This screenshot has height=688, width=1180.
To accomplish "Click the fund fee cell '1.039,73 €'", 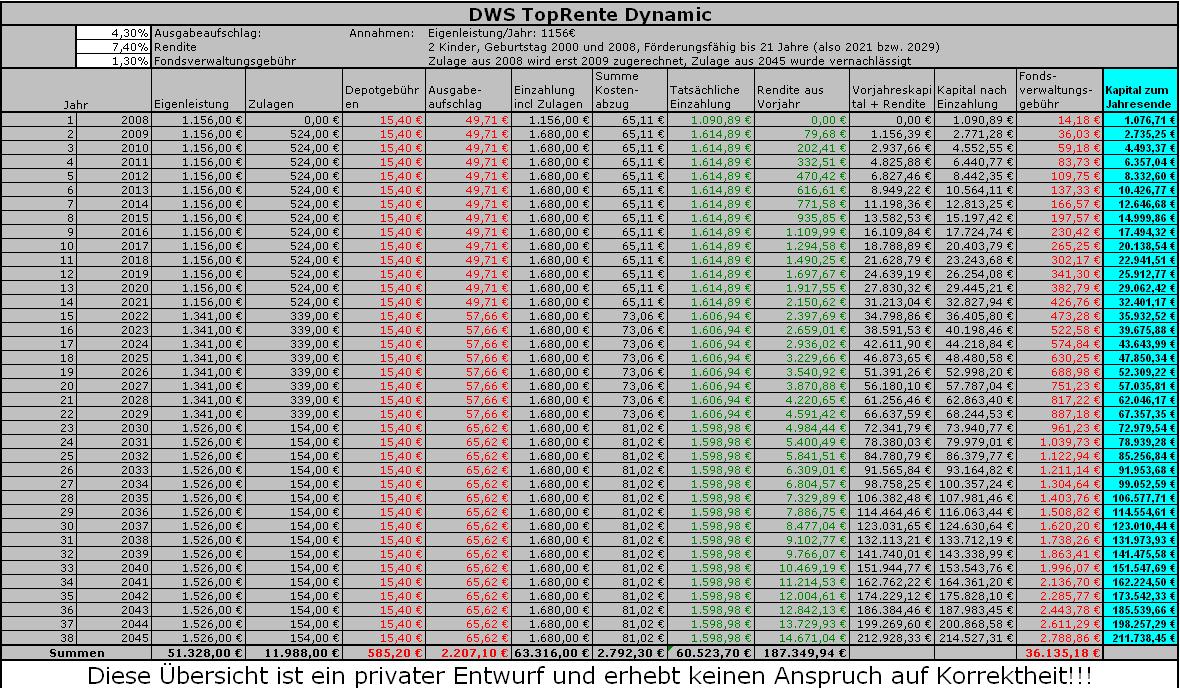I will click(x=1060, y=442).
